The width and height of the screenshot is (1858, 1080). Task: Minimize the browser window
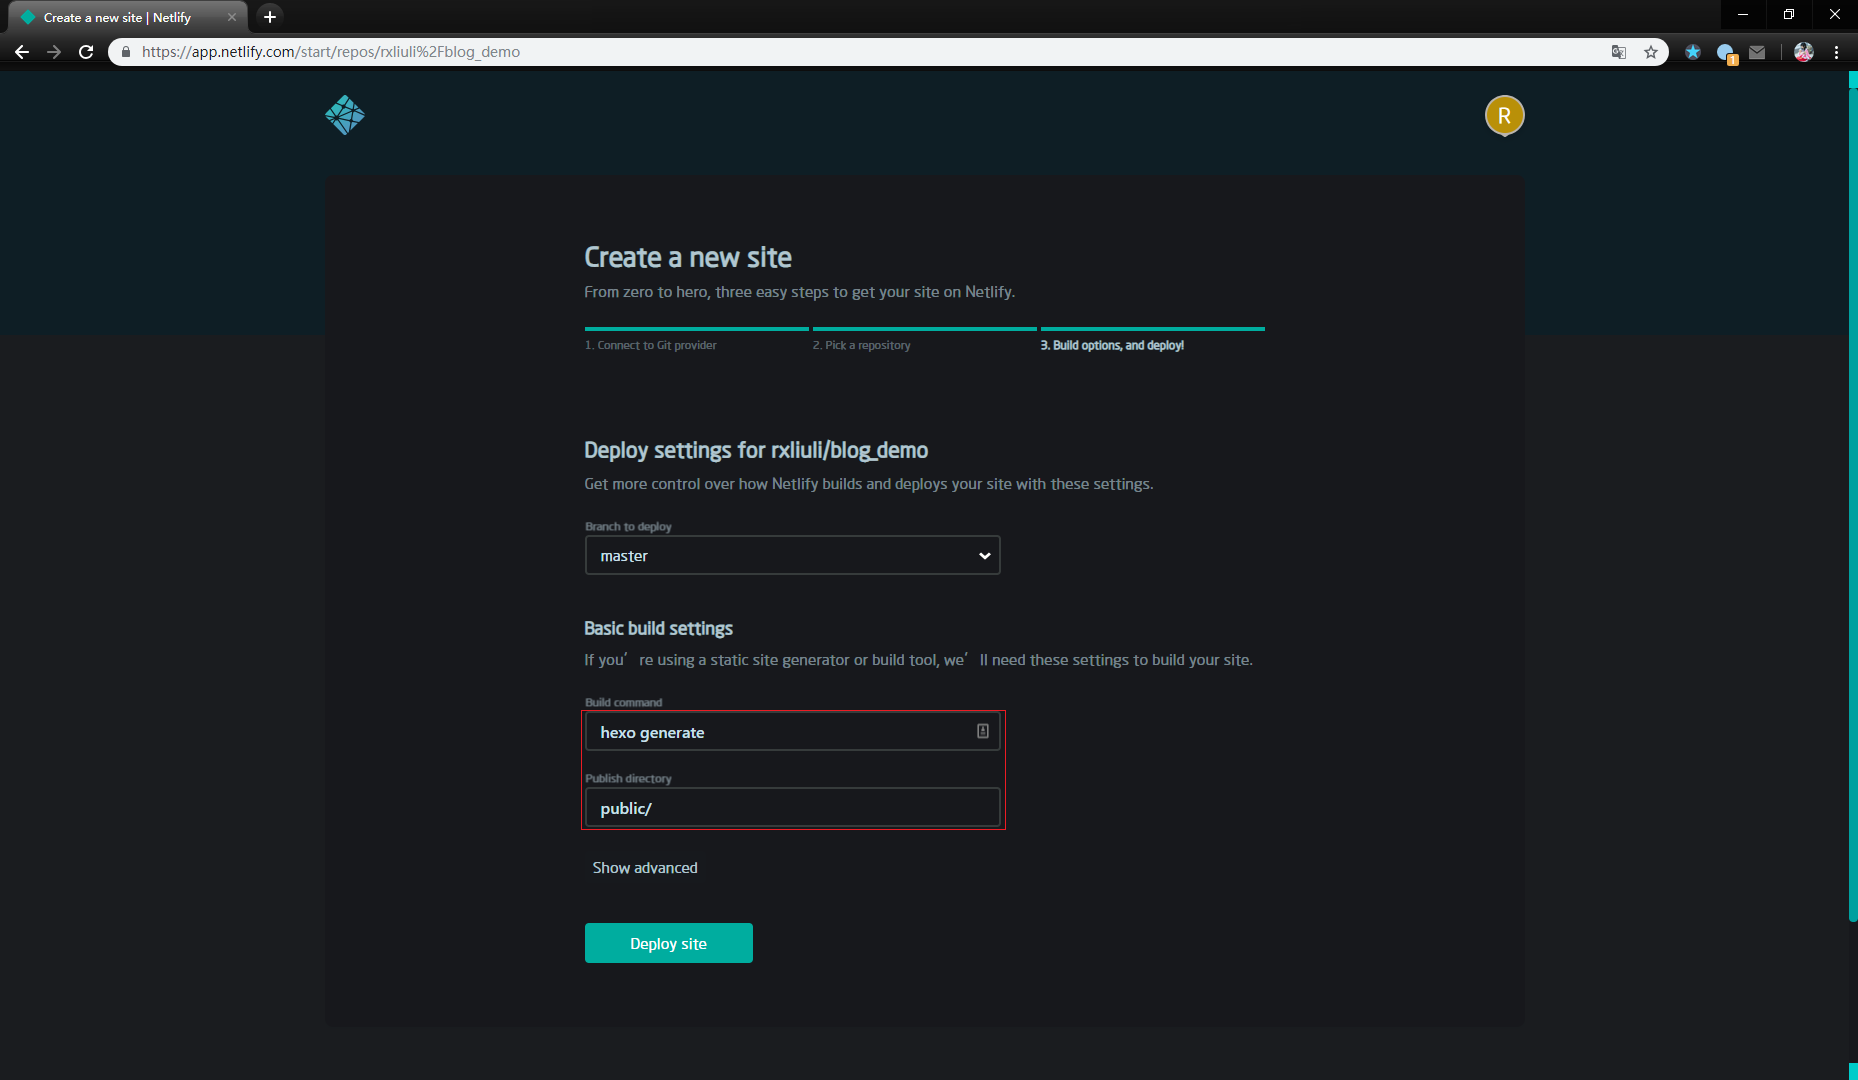tap(1743, 14)
